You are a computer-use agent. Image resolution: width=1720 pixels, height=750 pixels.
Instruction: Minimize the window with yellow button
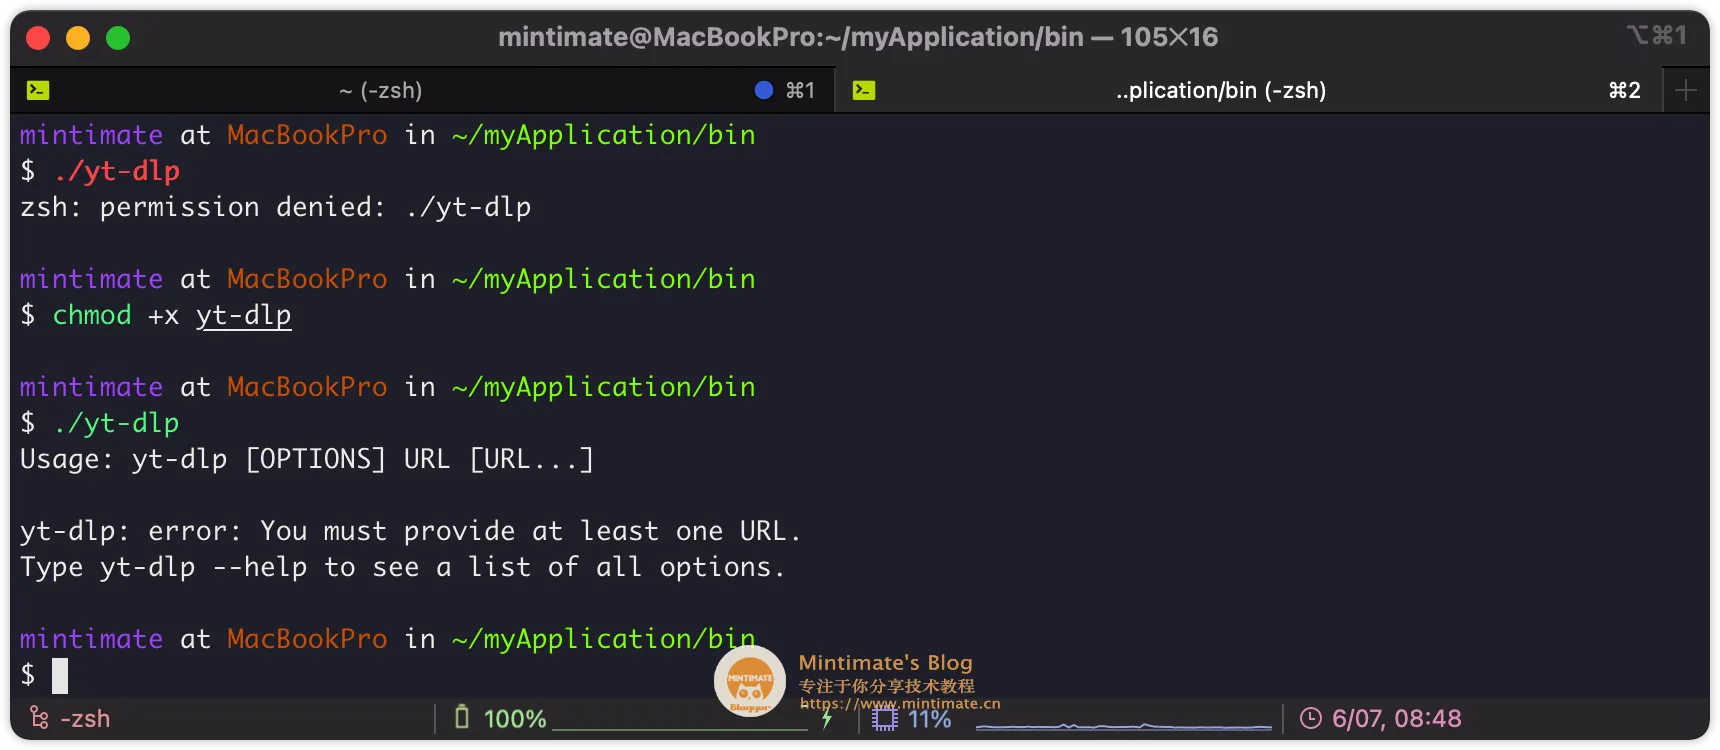[78, 38]
